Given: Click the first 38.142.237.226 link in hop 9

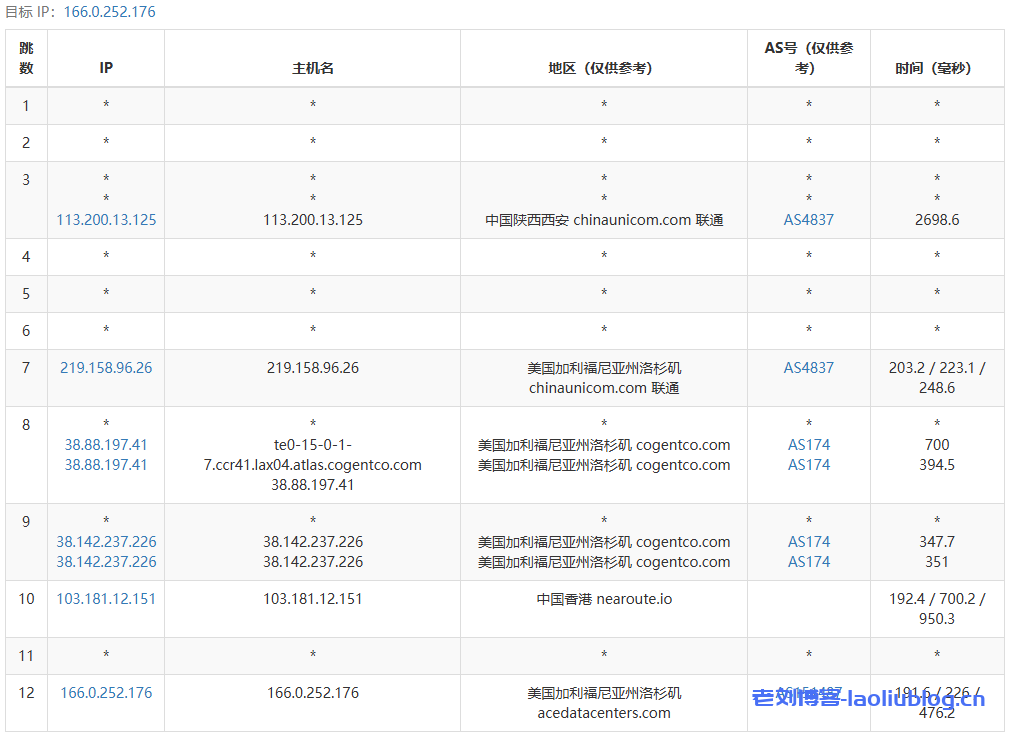Looking at the screenshot, I should click(x=106, y=542).
